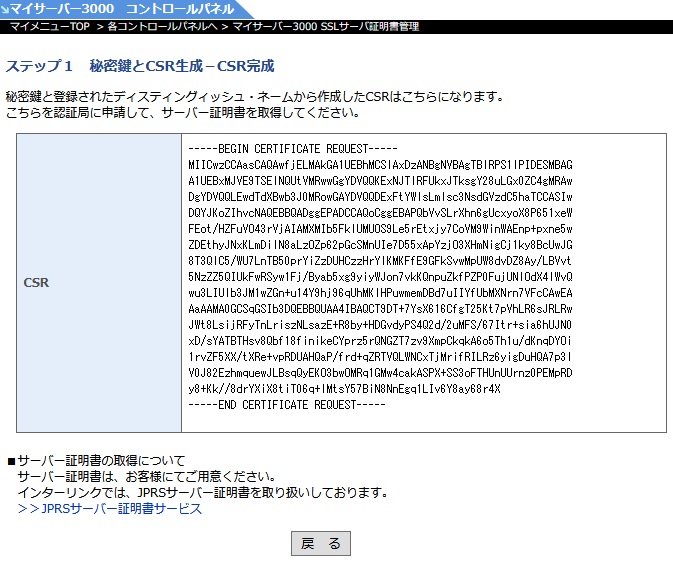Click the blue slanted header corner icon
Screen dimensions: 673x564
pos(4,8)
